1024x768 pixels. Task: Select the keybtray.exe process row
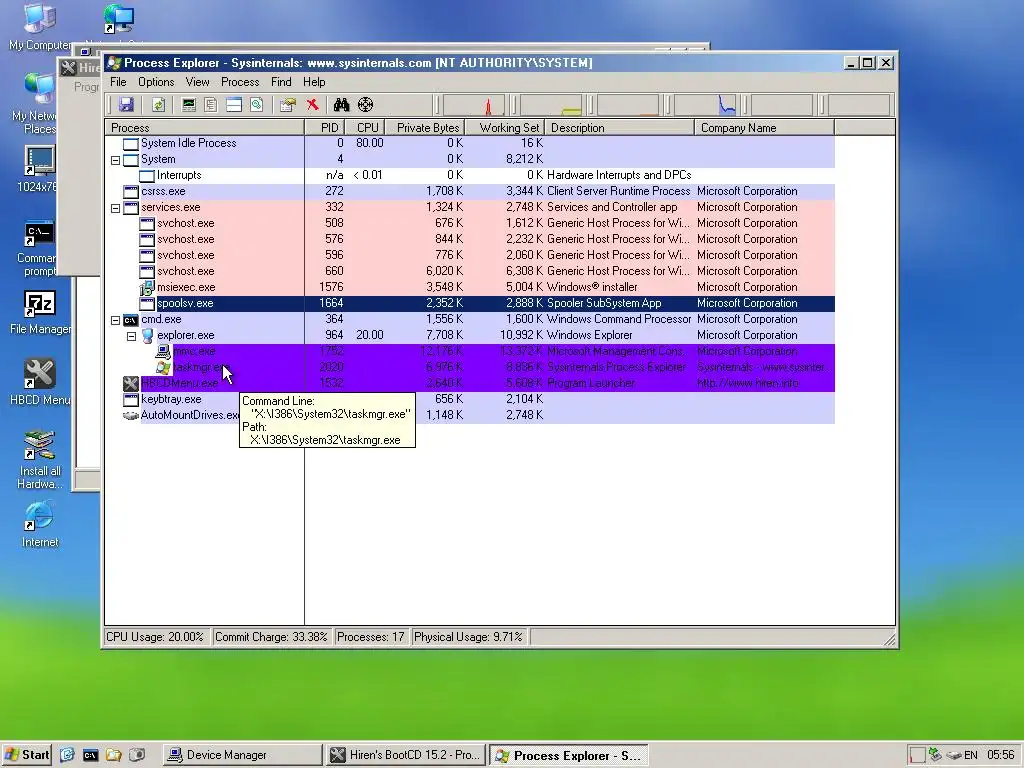(470, 399)
